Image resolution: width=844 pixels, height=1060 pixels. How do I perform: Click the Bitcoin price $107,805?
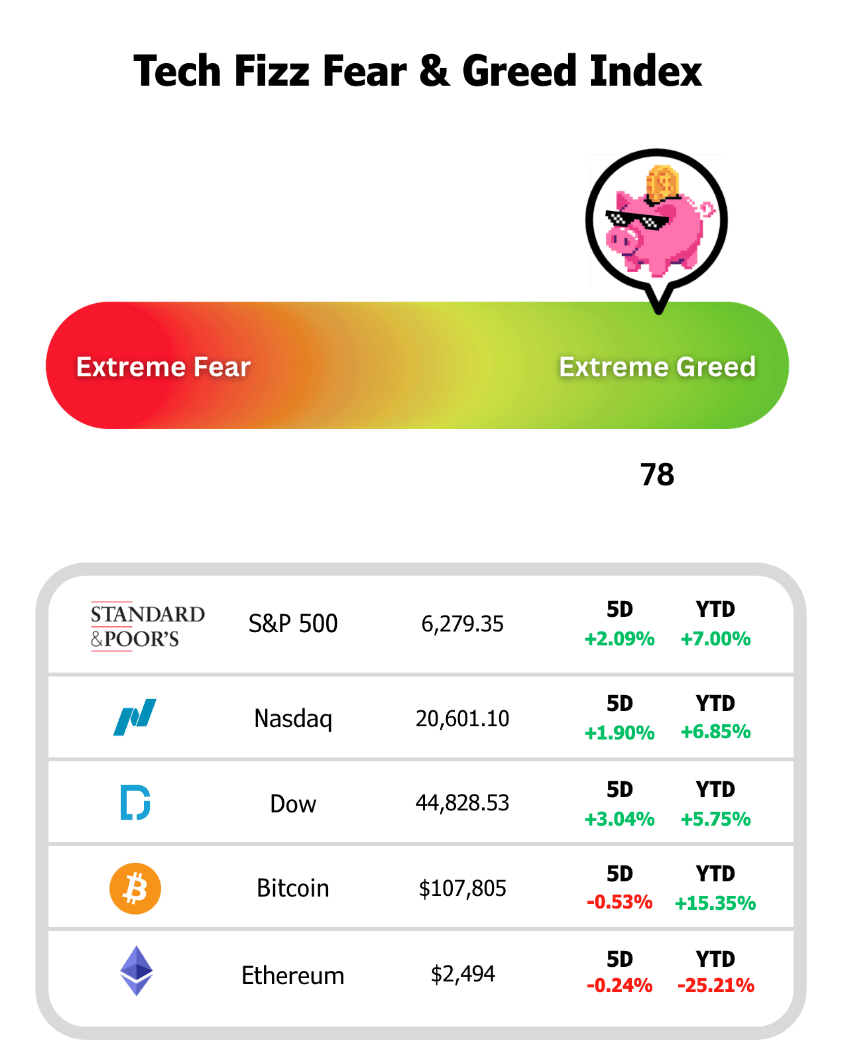click(463, 888)
